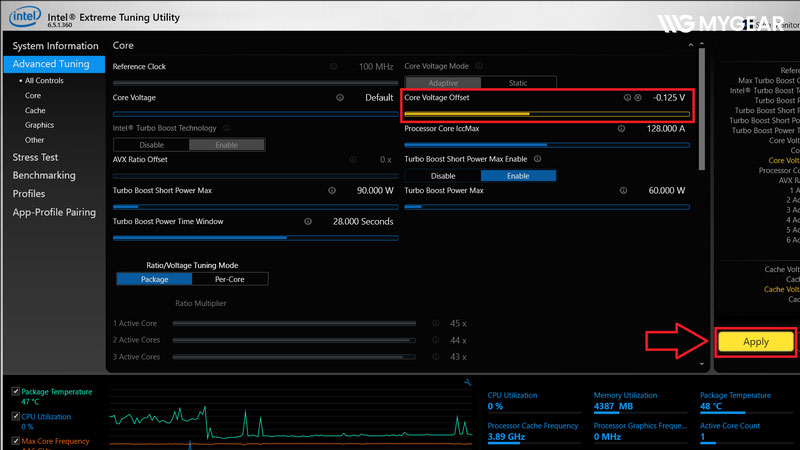Go to Benchmarking section
The image size is (800, 450).
[44, 175]
